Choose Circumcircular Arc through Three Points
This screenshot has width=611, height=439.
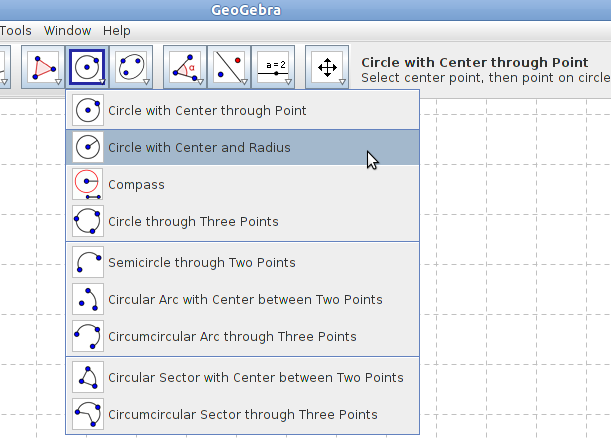[242, 336]
